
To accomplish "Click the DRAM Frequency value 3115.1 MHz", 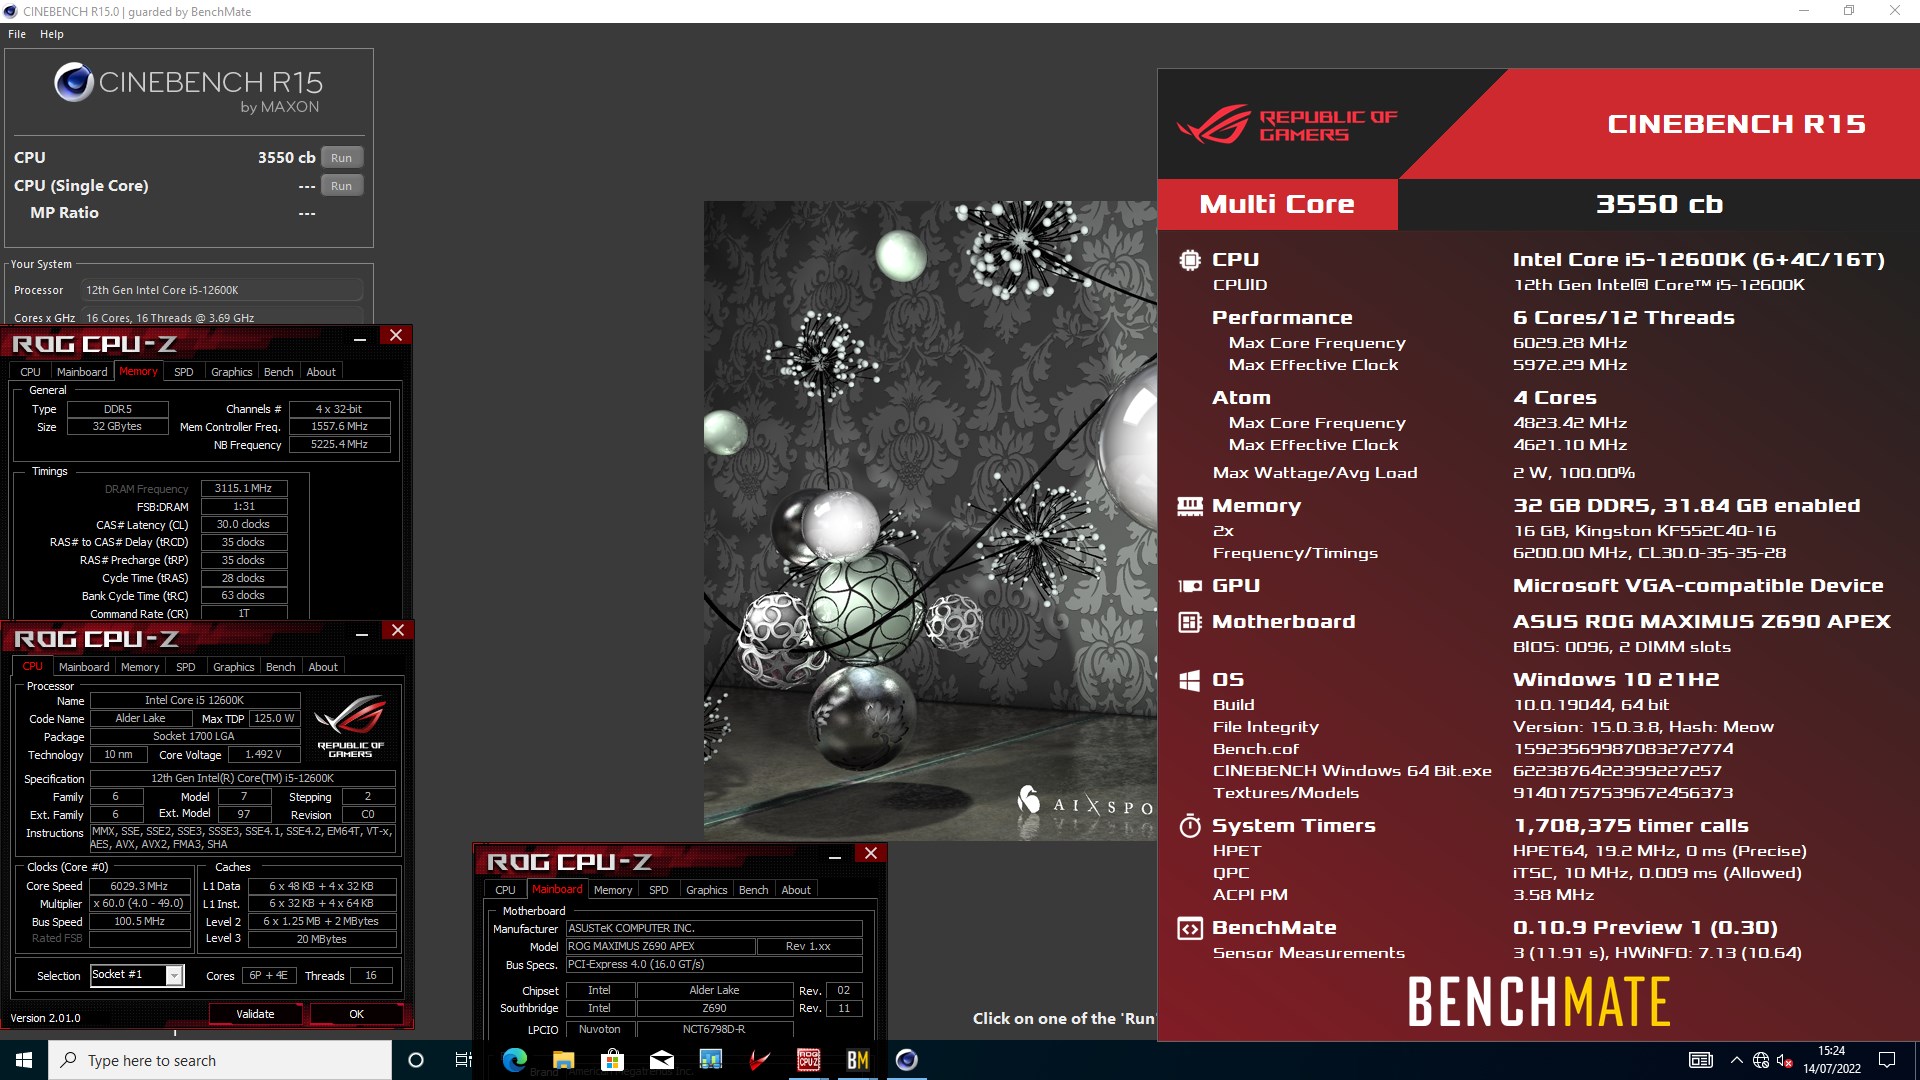I will [x=244, y=489].
